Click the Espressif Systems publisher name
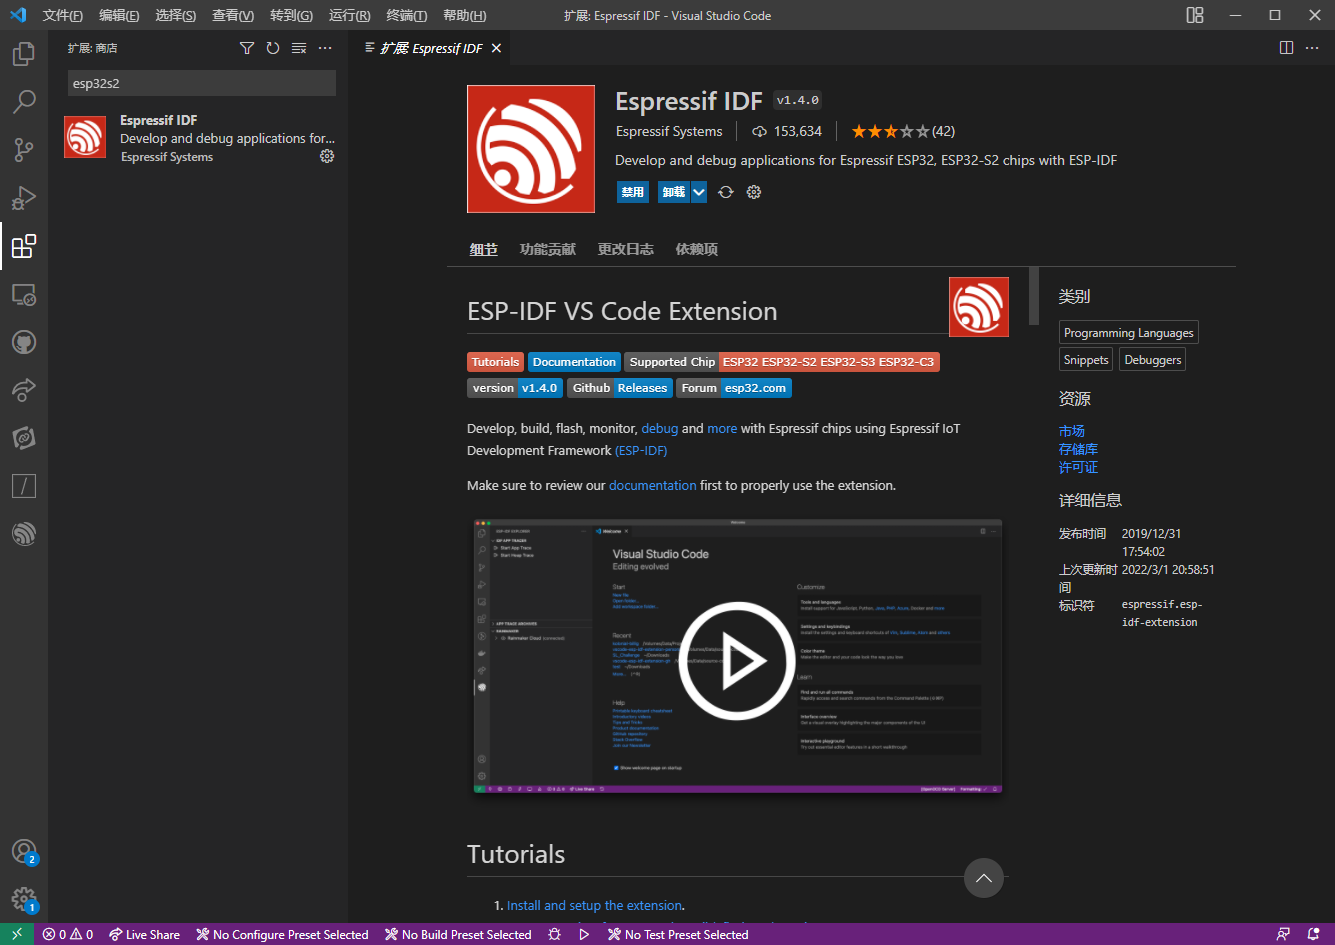 (x=669, y=131)
